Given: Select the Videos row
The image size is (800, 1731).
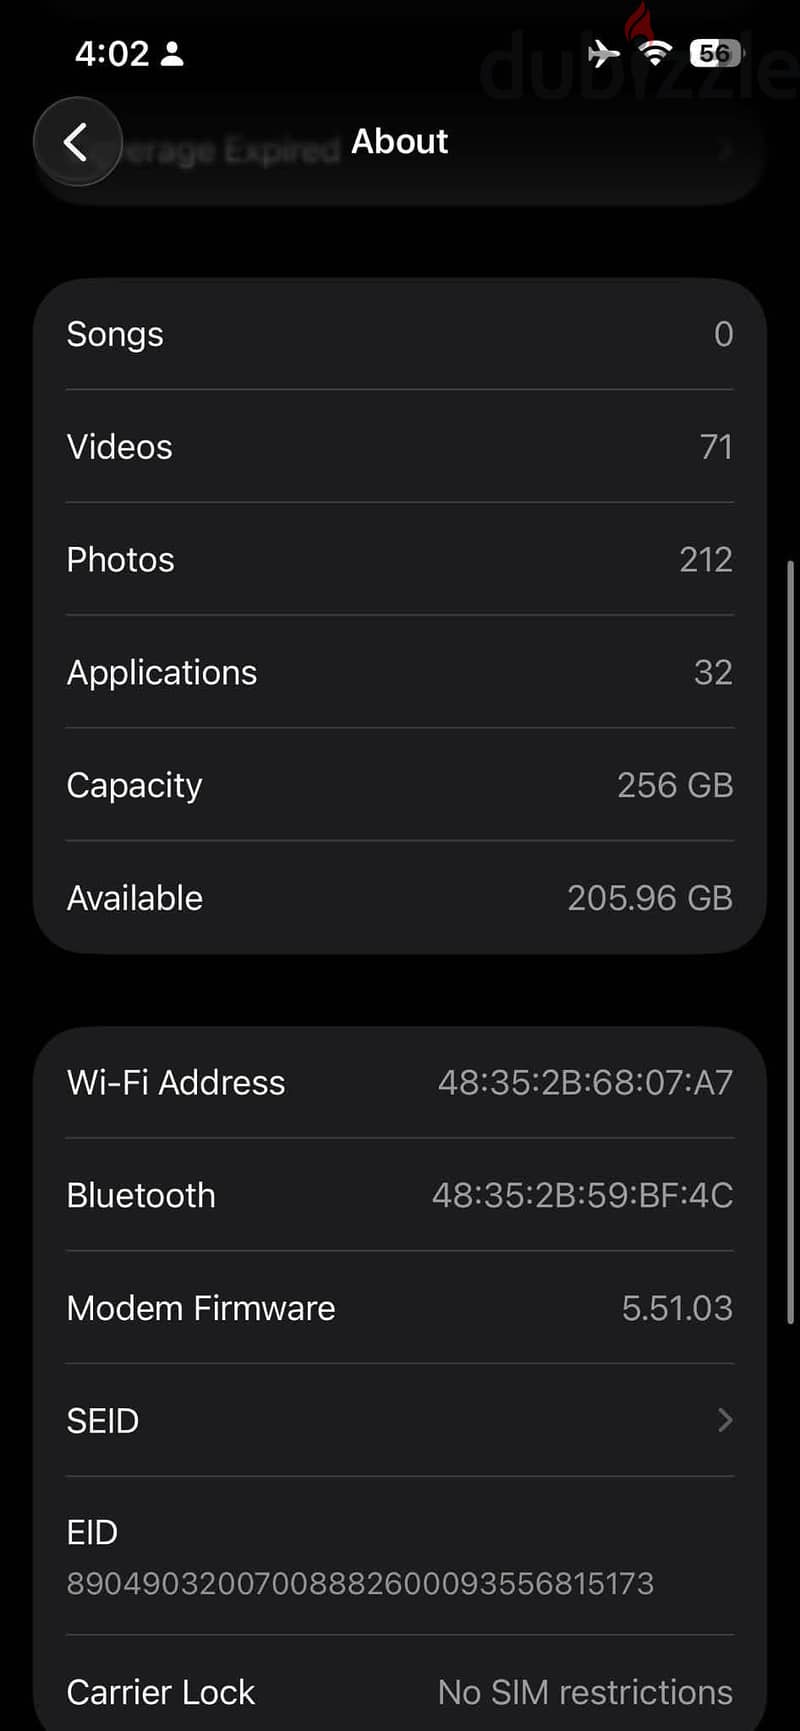Looking at the screenshot, I should click(x=400, y=447).
